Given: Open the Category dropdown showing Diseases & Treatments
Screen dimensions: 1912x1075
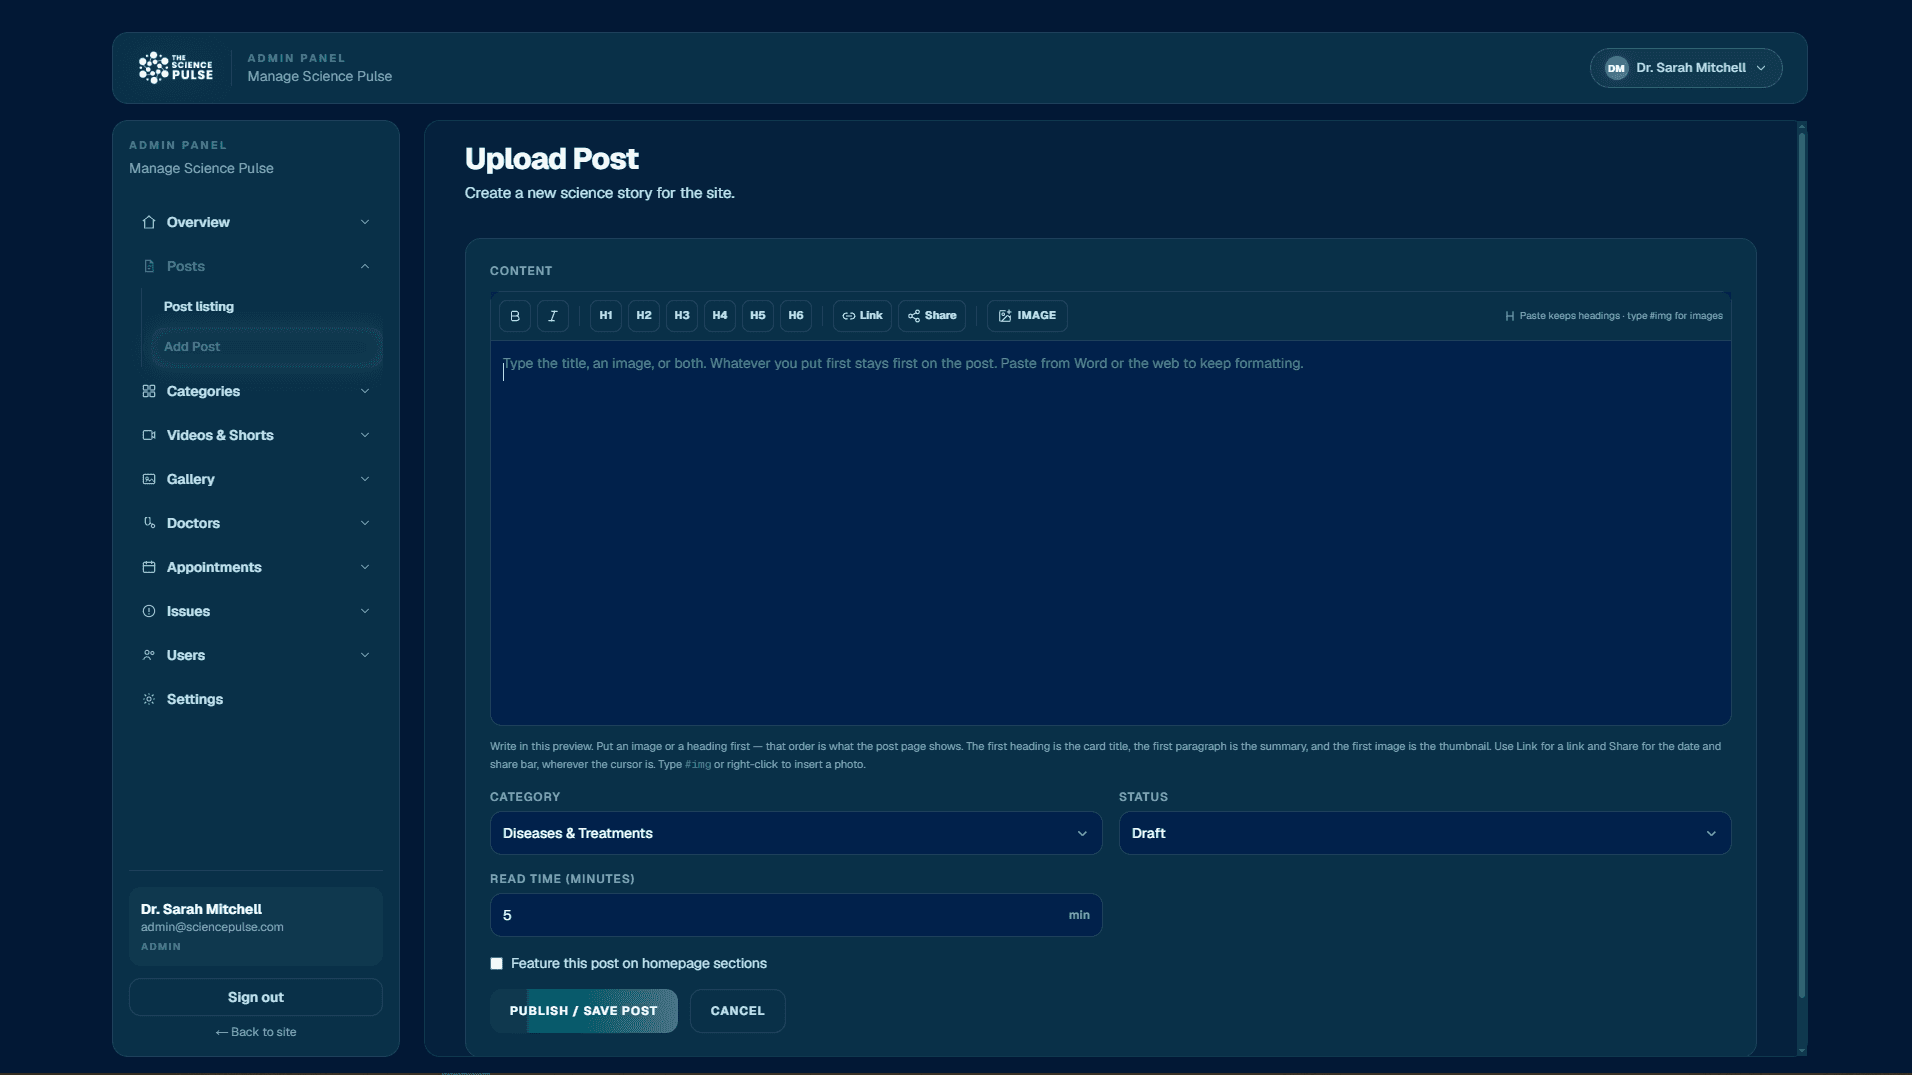Looking at the screenshot, I should click(796, 833).
